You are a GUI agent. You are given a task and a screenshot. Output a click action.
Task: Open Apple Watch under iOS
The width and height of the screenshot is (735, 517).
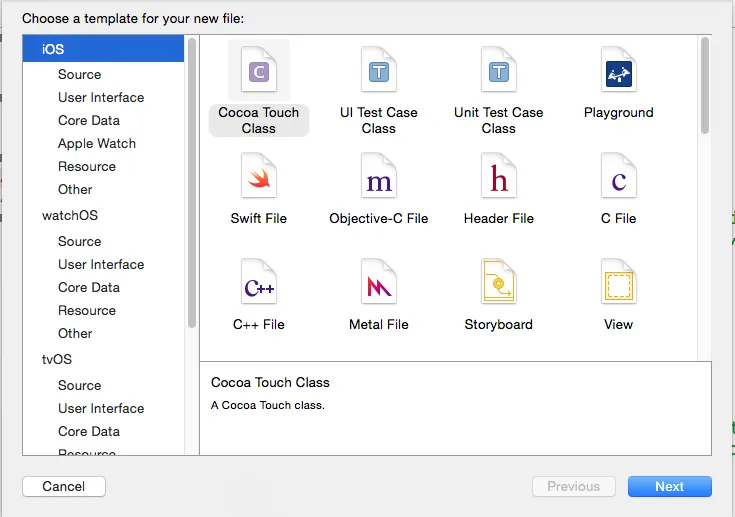(x=96, y=143)
